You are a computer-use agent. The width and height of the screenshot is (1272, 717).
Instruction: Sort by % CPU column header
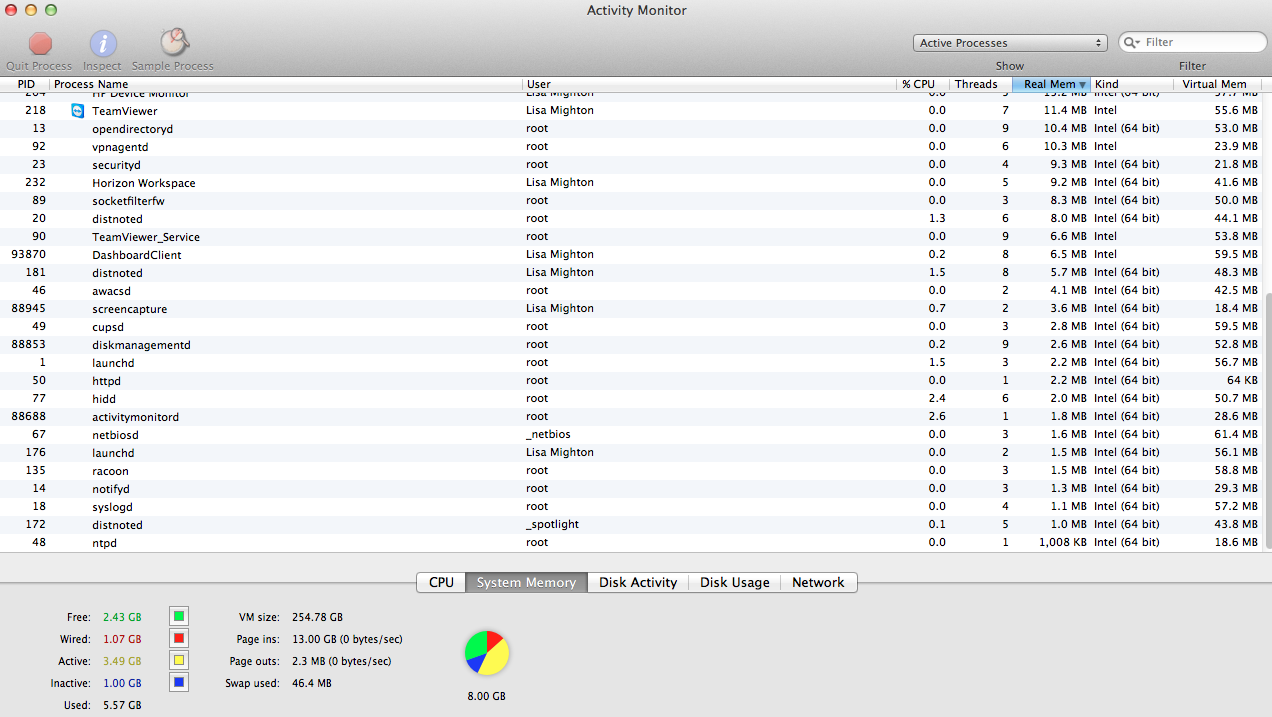pyautogui.click(x=922, y=85)
